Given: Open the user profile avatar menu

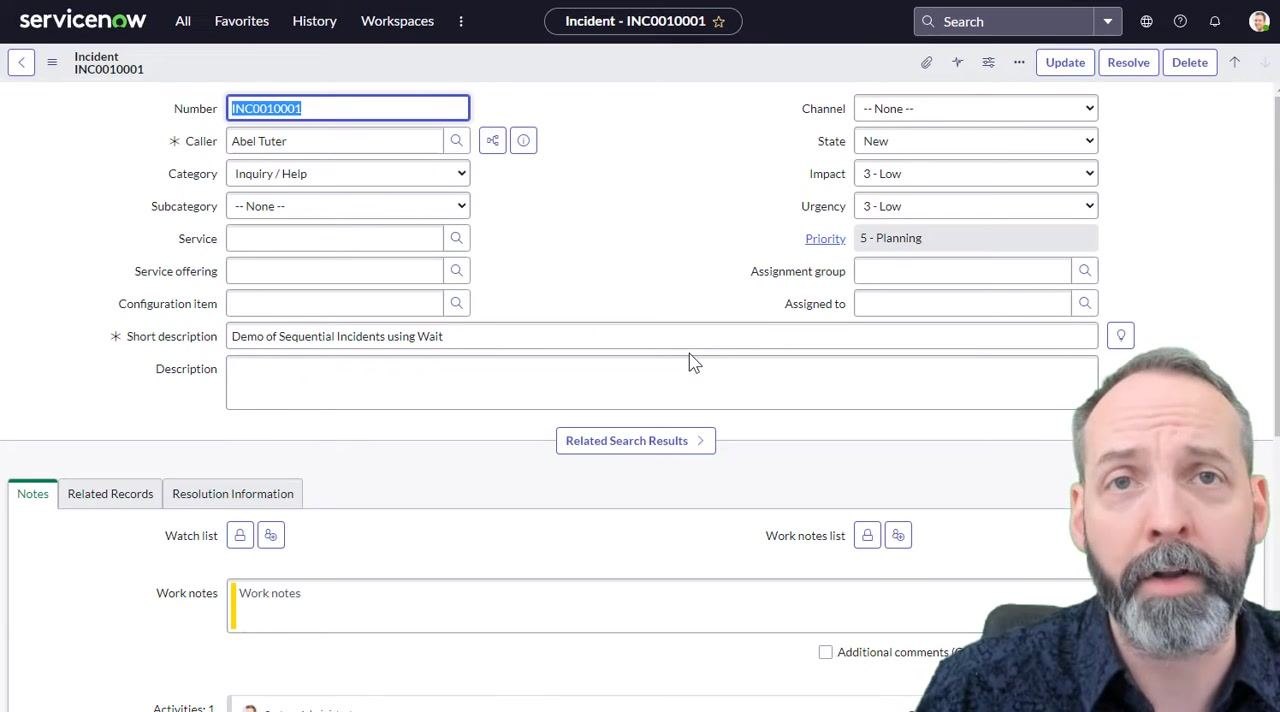Looking at the screenshot, I should click(1259, 21).
